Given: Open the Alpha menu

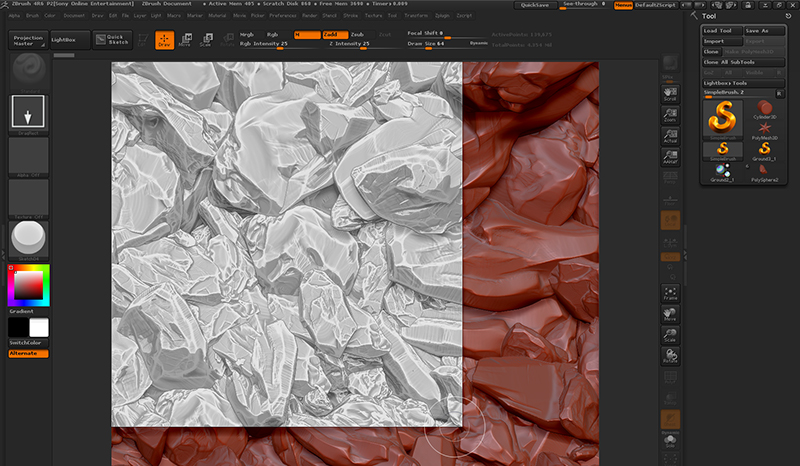Looking at the screenshot, I should tap(14, 16).
